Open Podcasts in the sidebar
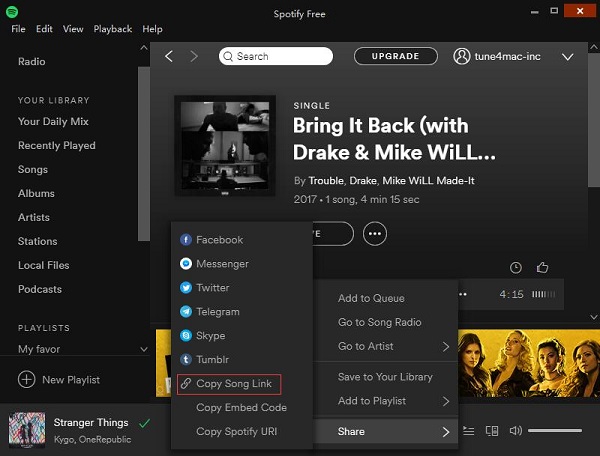600x456 pixels. pos(40,289)
